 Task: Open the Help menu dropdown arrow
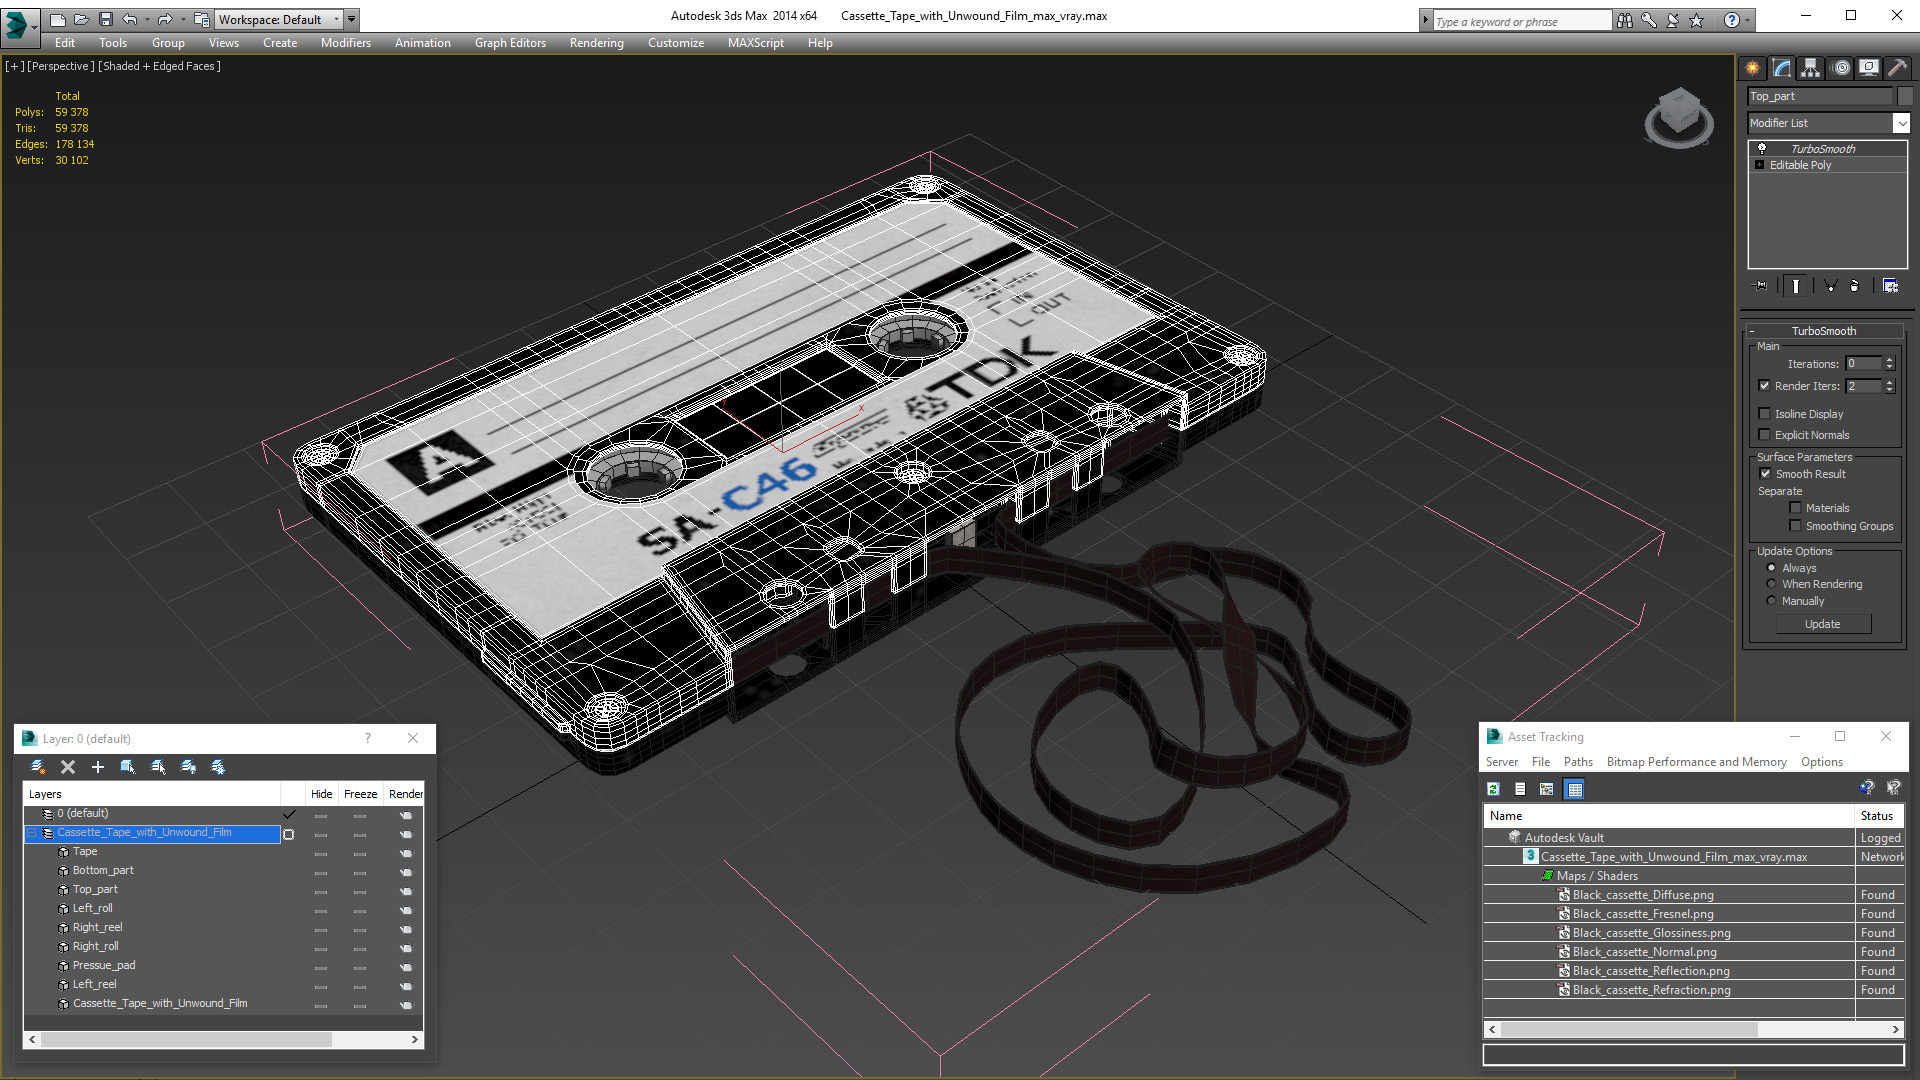[x=1747, y=20]
